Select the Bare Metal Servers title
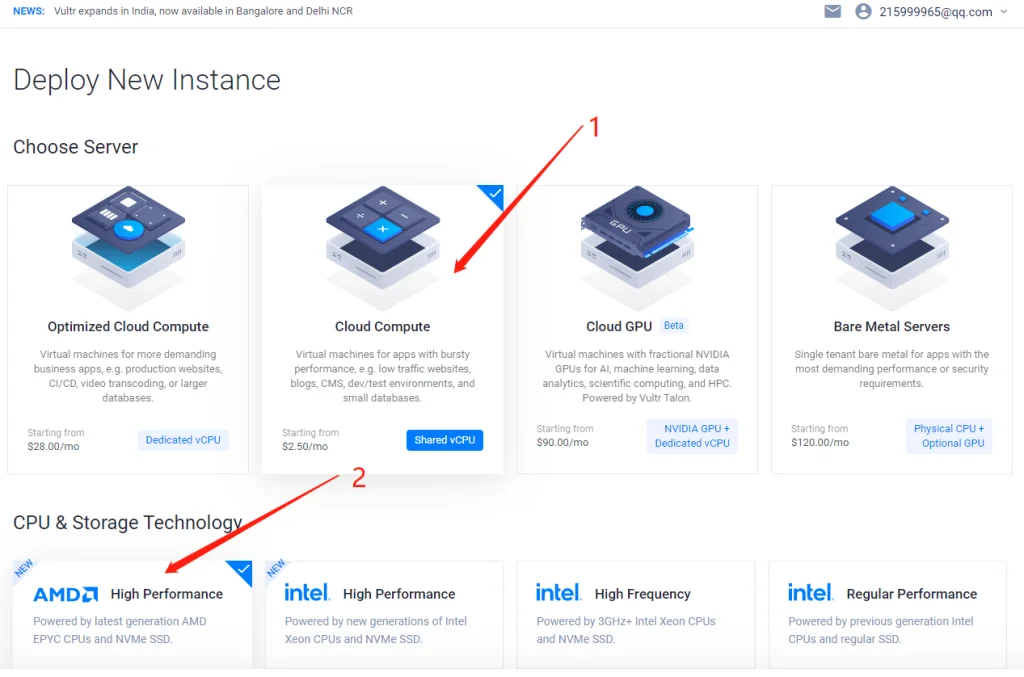This screenshot has height=677, width=1024. 891,326
